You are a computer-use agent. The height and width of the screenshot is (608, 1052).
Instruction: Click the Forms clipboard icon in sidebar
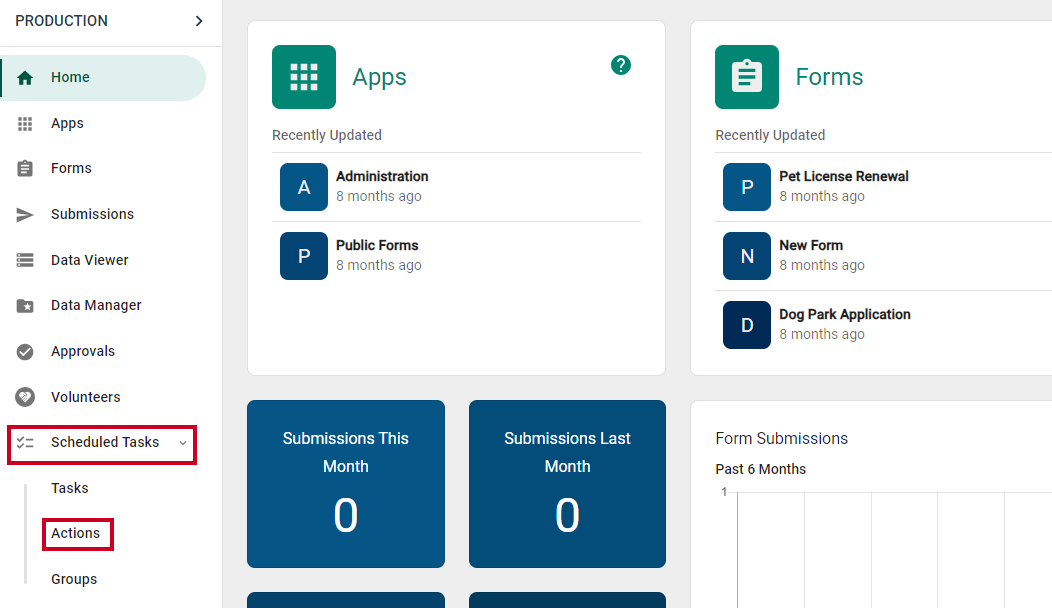click(x=25, y=168)
